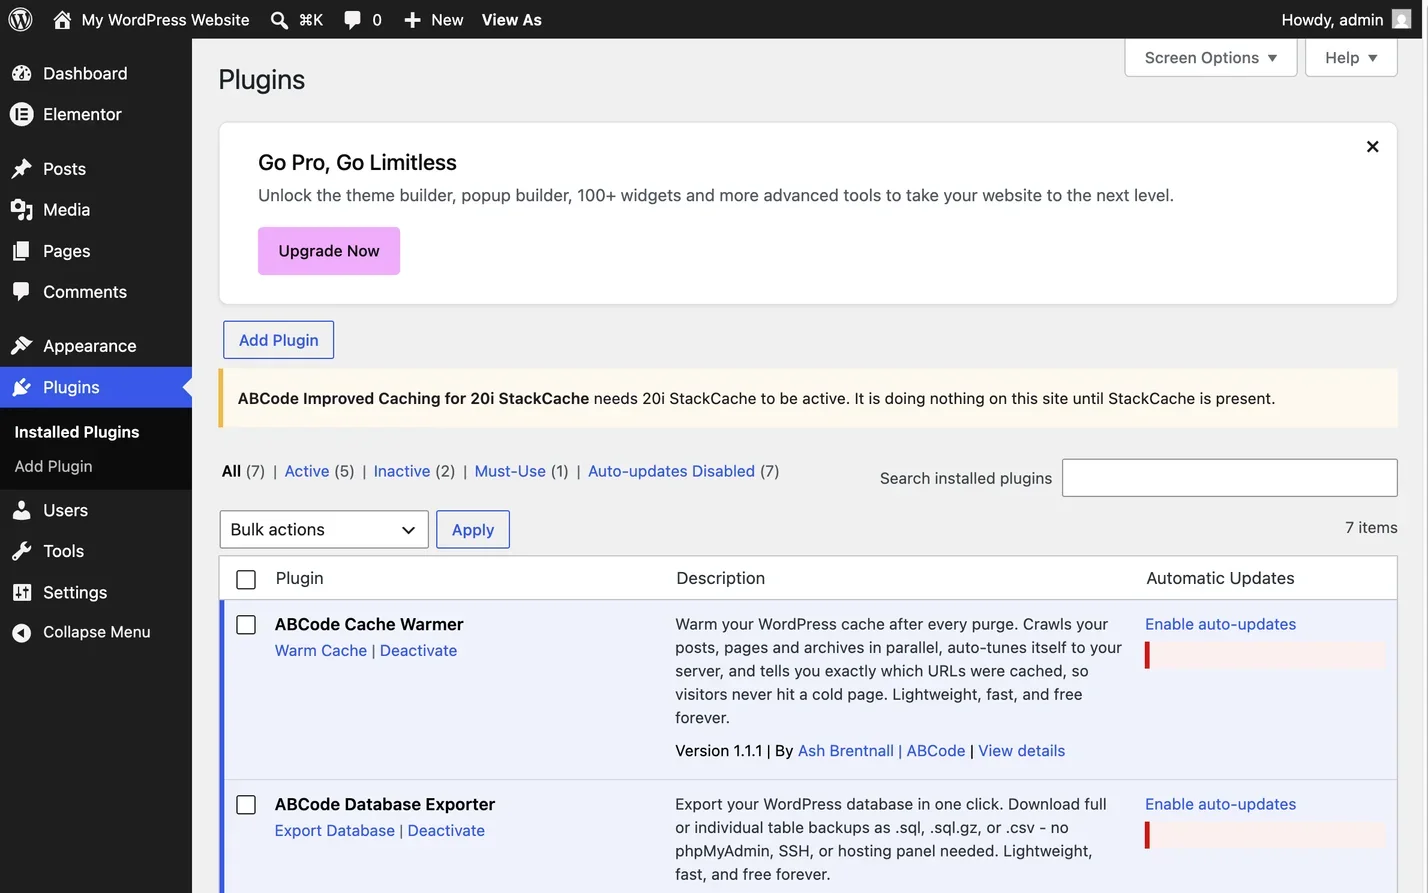Click the Add Plugin button near the title
The height and width of the screenshot is (893, 1428).
(x=278, y=340)
